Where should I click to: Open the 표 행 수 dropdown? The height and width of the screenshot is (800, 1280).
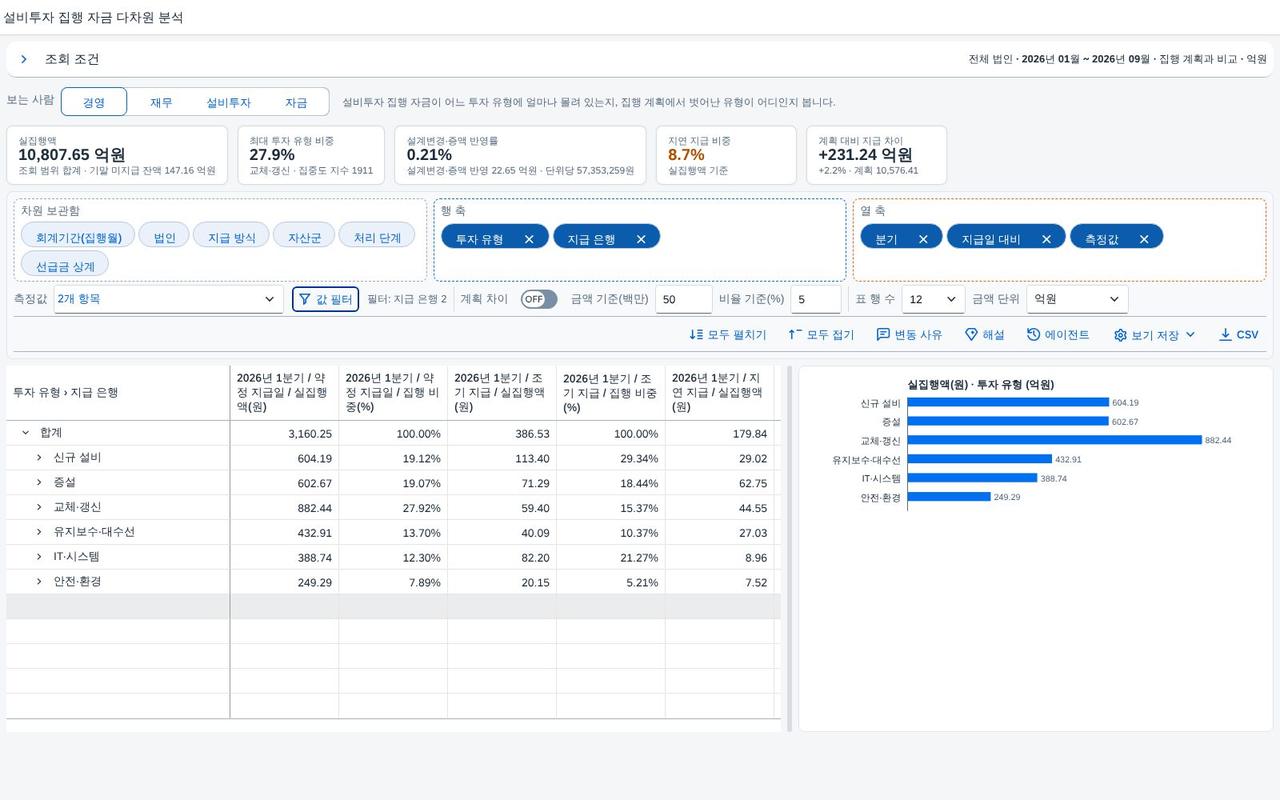pos(934,299)
